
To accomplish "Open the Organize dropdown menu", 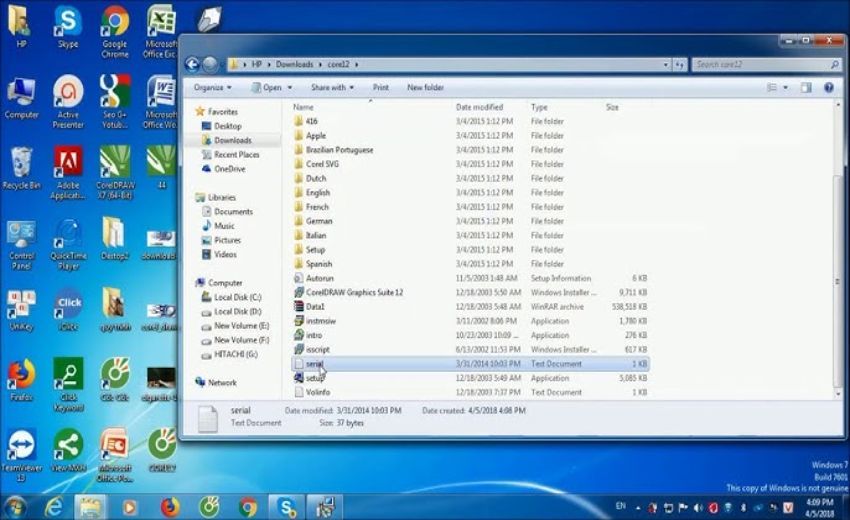I will click(212, 87).
